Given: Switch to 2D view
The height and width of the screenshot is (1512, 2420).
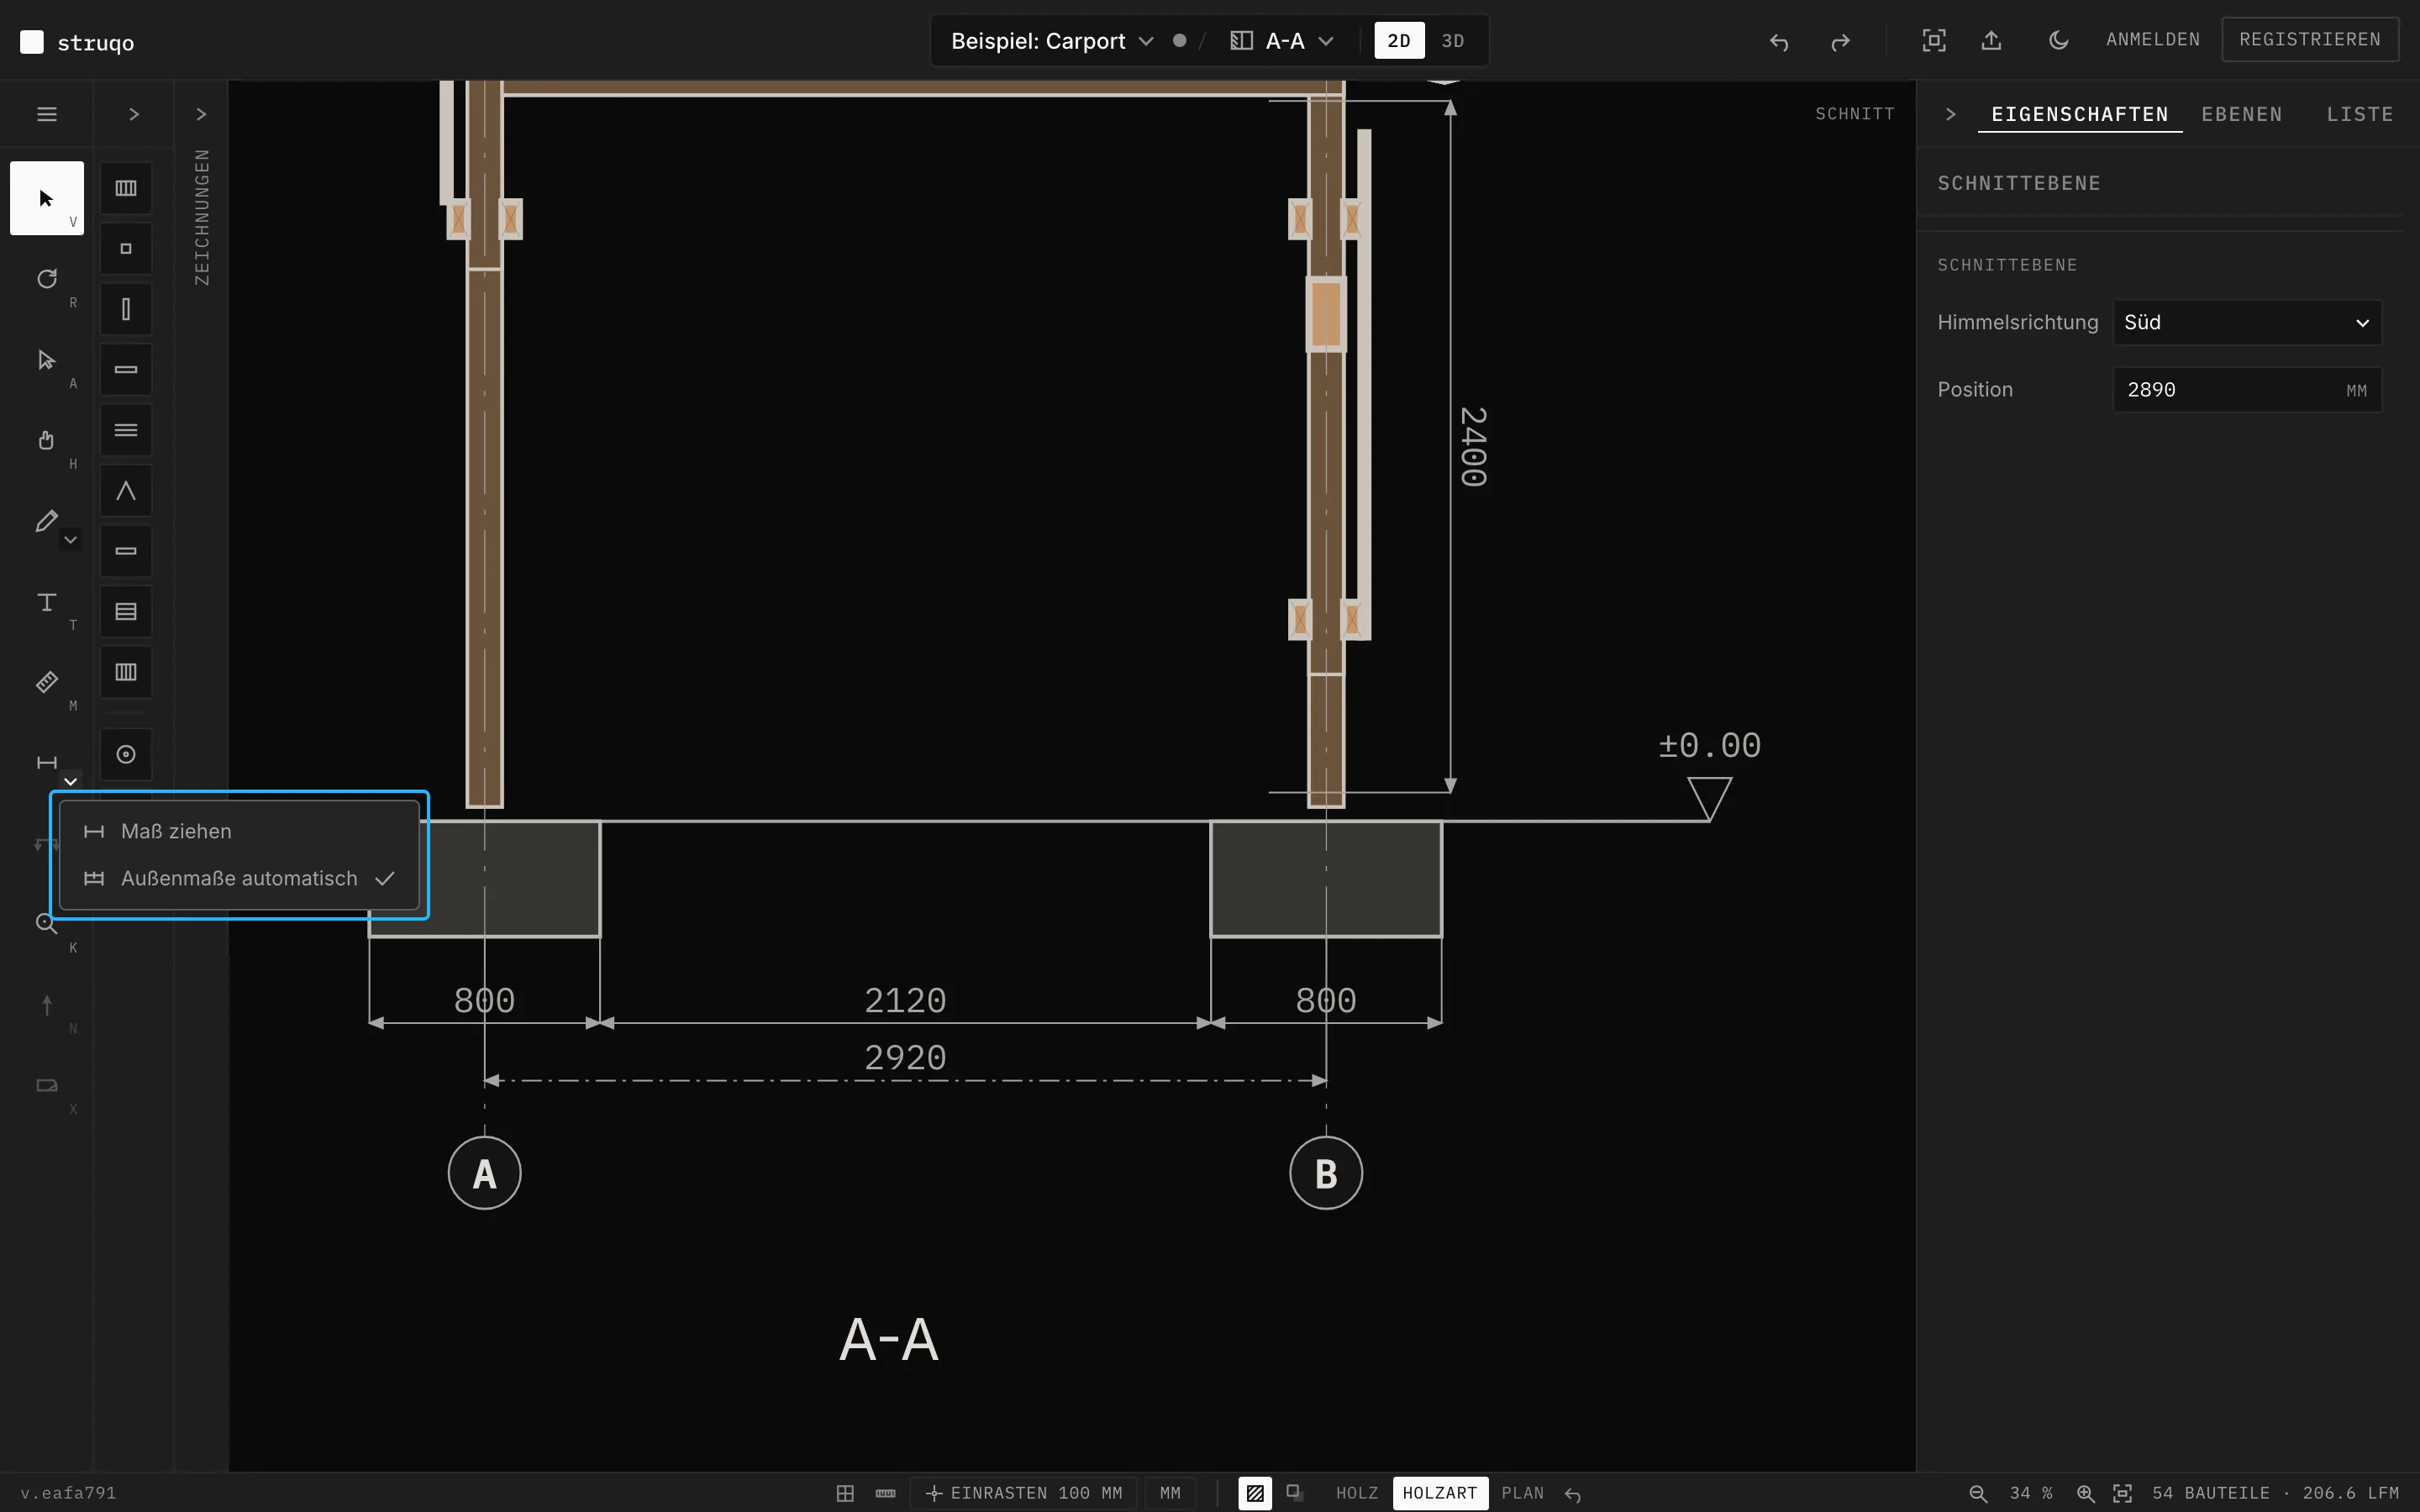Looking at the screenshot, I should 1399,41.
